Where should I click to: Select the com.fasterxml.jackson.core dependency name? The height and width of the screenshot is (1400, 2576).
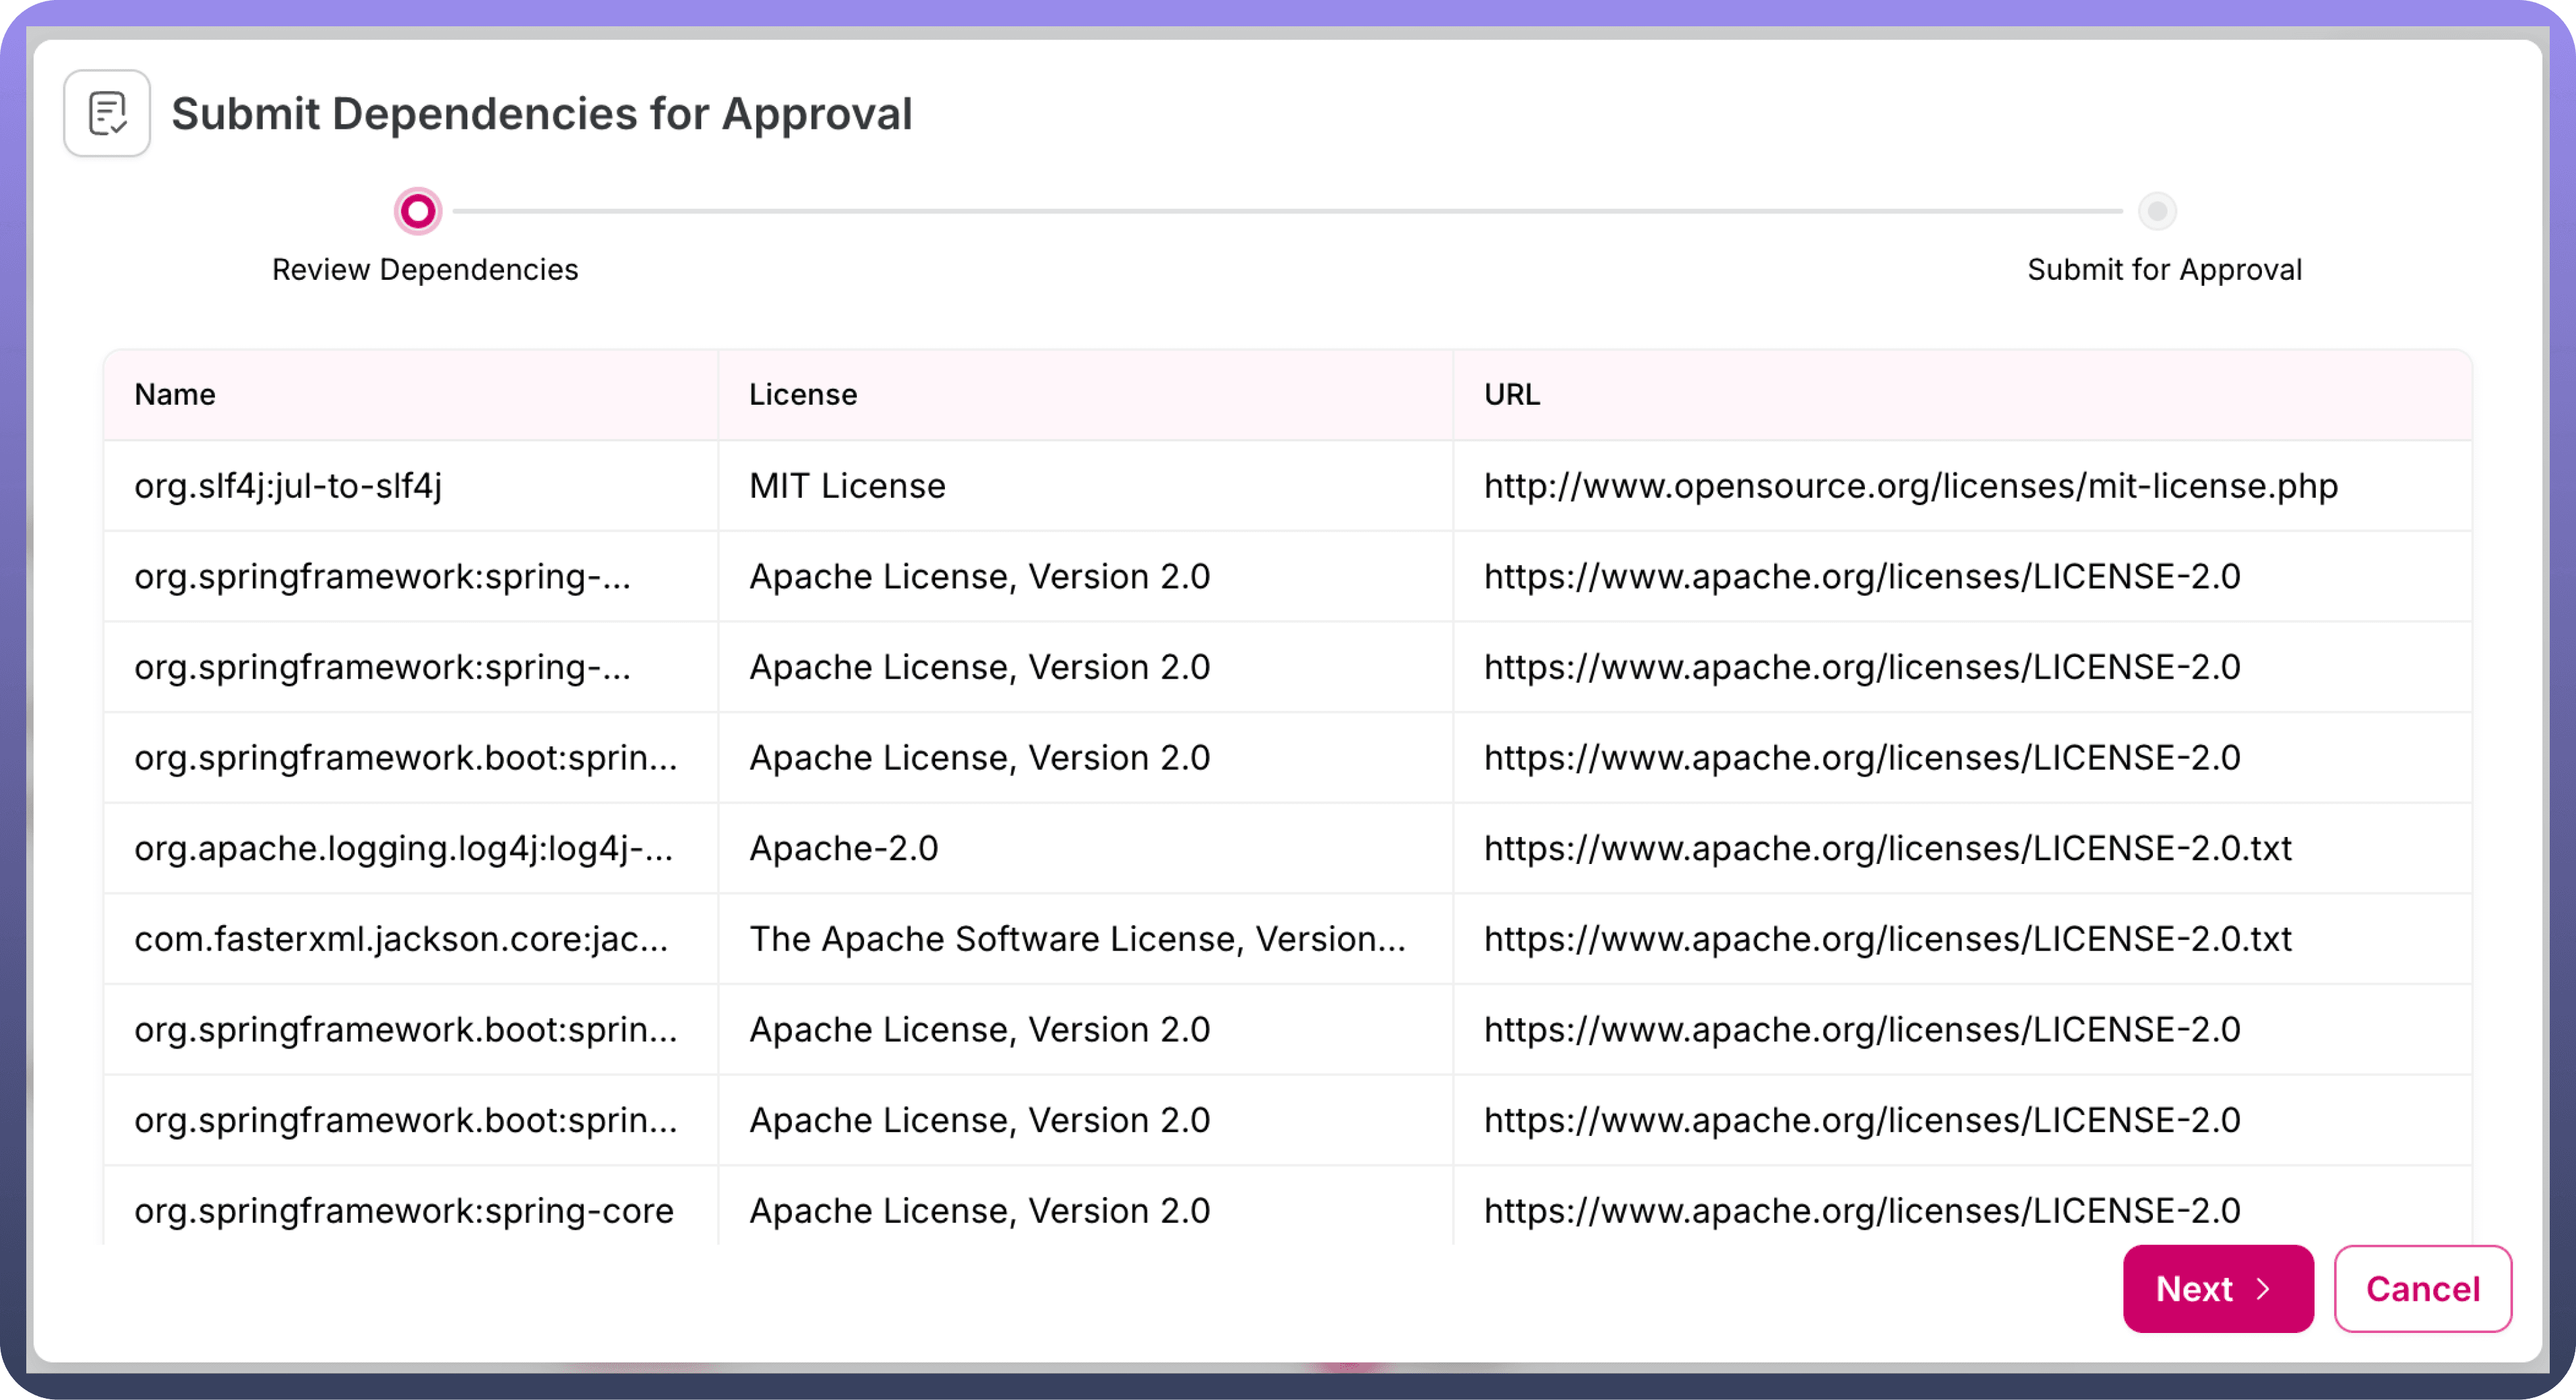click(x=400, y=939)
